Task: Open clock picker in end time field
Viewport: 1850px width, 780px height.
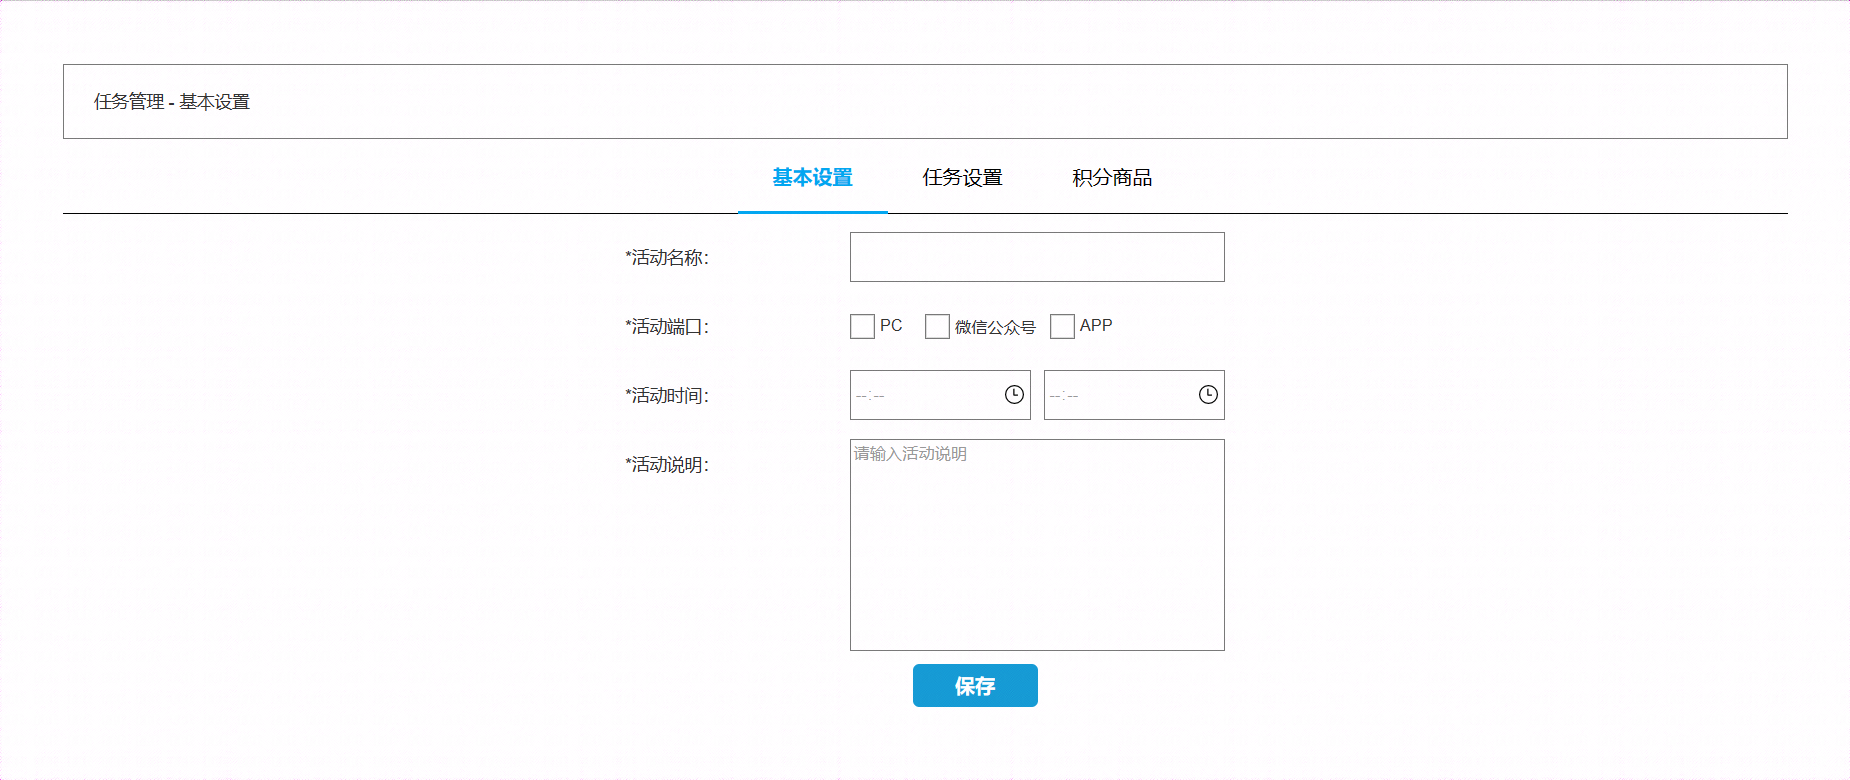Action: pyautogui.click(x=1208, y=395)
